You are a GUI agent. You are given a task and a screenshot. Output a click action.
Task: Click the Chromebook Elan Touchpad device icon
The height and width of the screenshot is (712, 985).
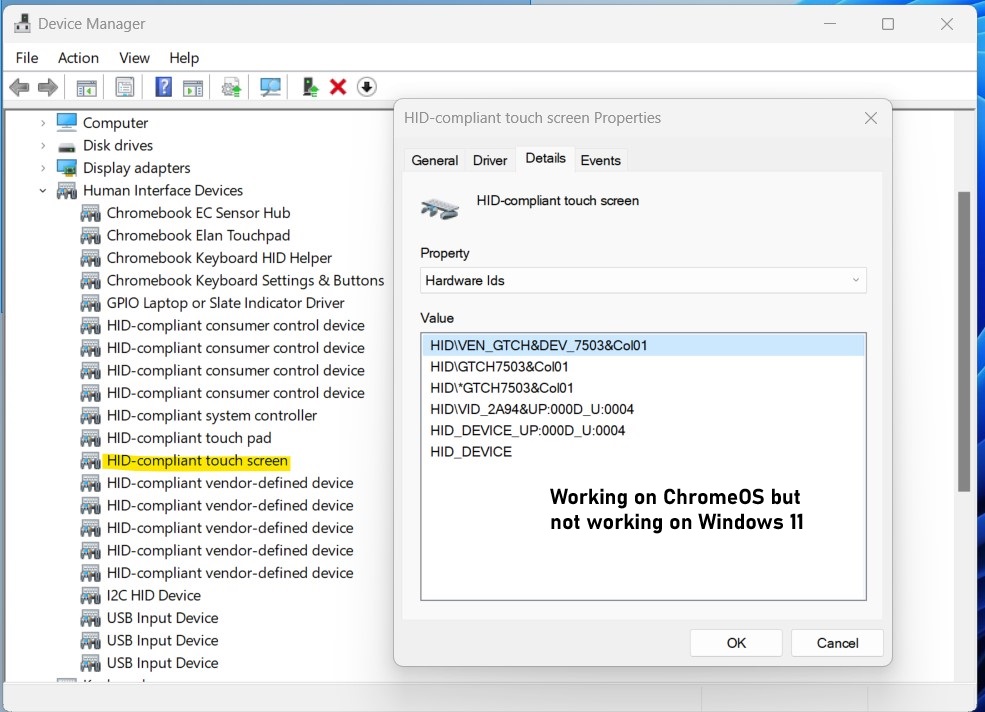pos(90,236)
